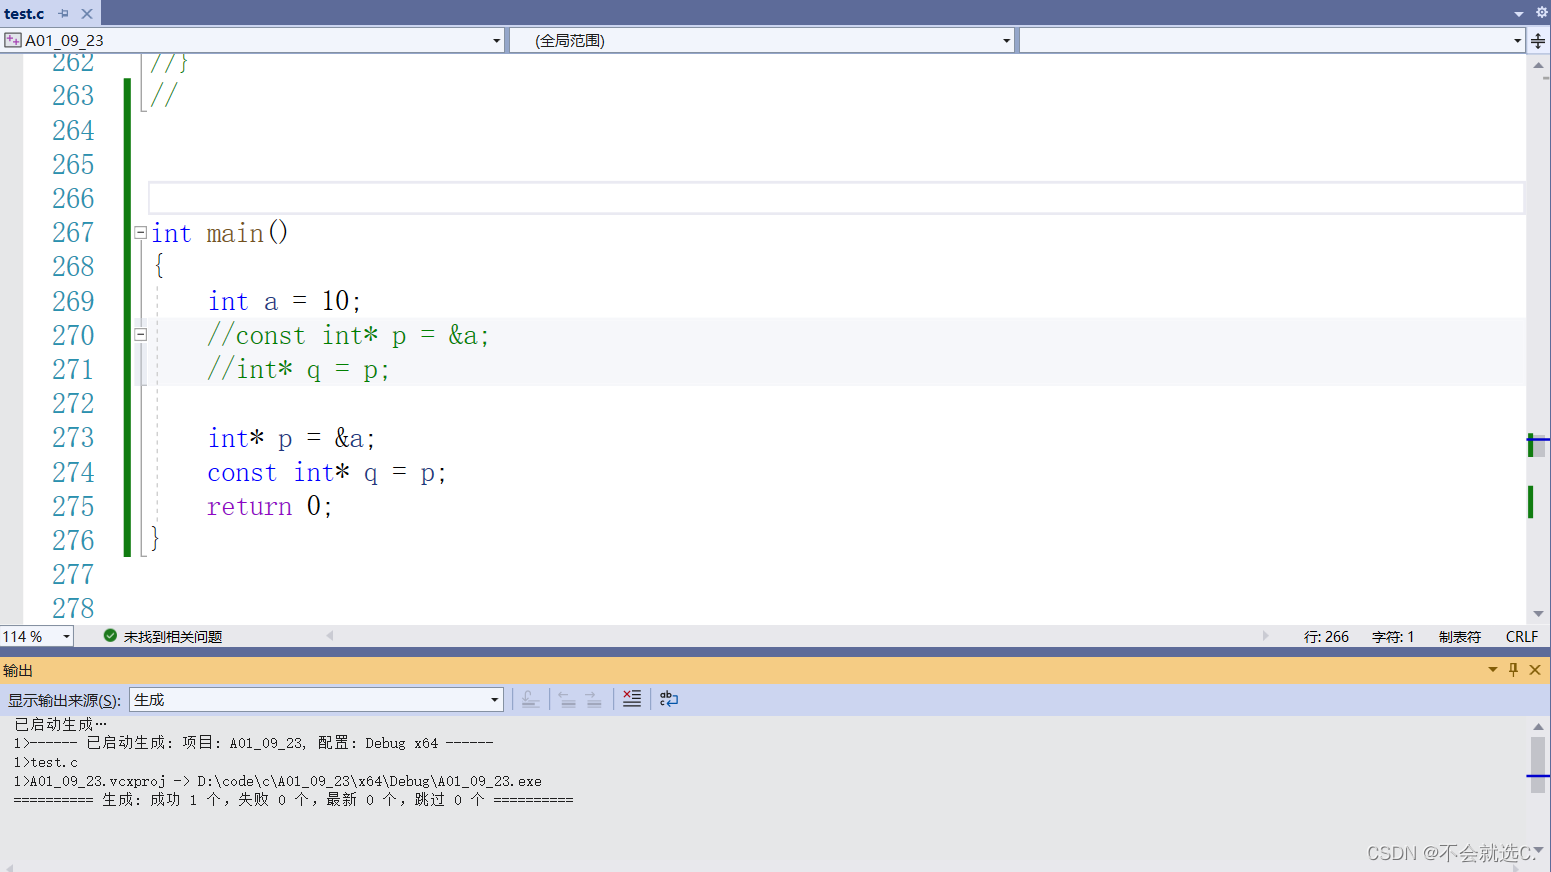Click the navigation bar icon beside A01_09_23
The height and width of the screenshot is (872, 1551).
click(13, 40)
